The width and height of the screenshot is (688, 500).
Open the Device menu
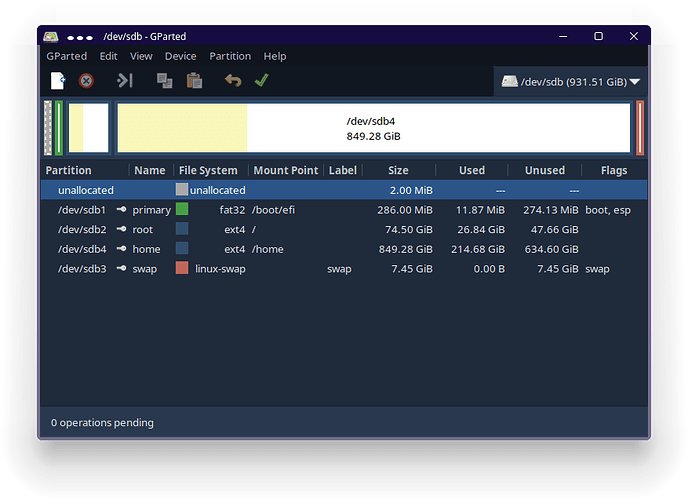point(181,56)
